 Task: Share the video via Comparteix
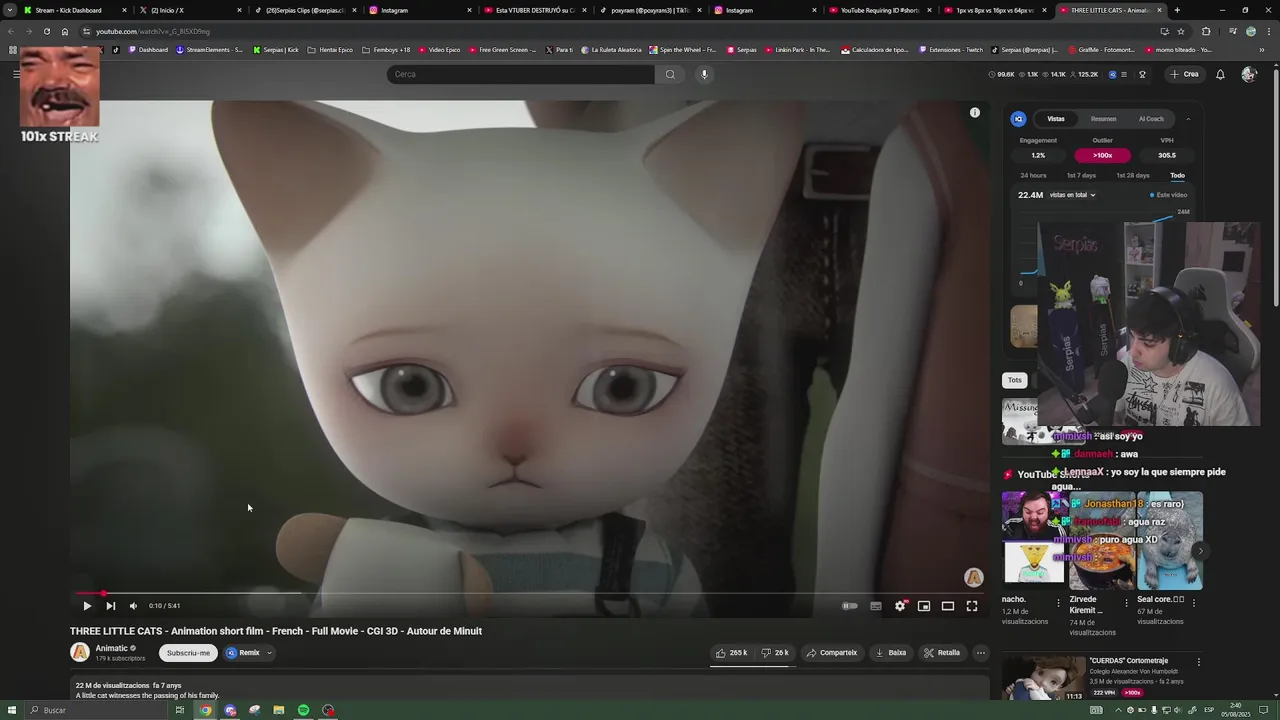click(832, 653)
